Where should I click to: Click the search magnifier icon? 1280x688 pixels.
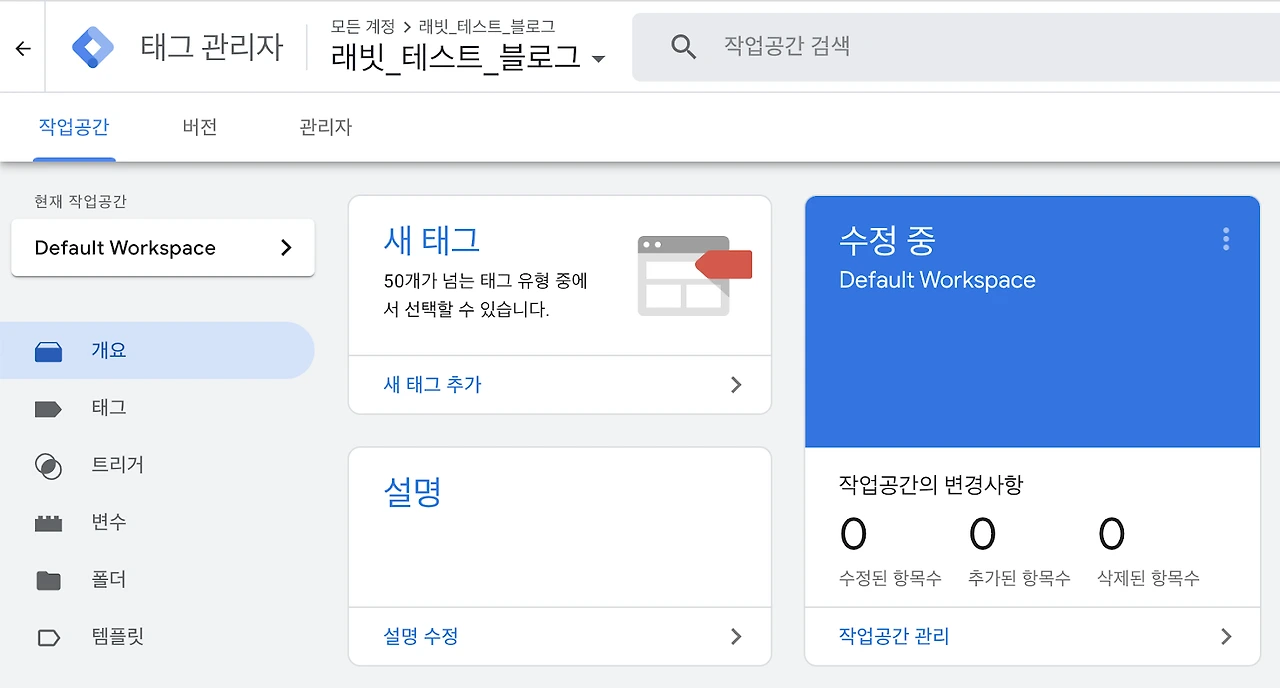[683, 46]
